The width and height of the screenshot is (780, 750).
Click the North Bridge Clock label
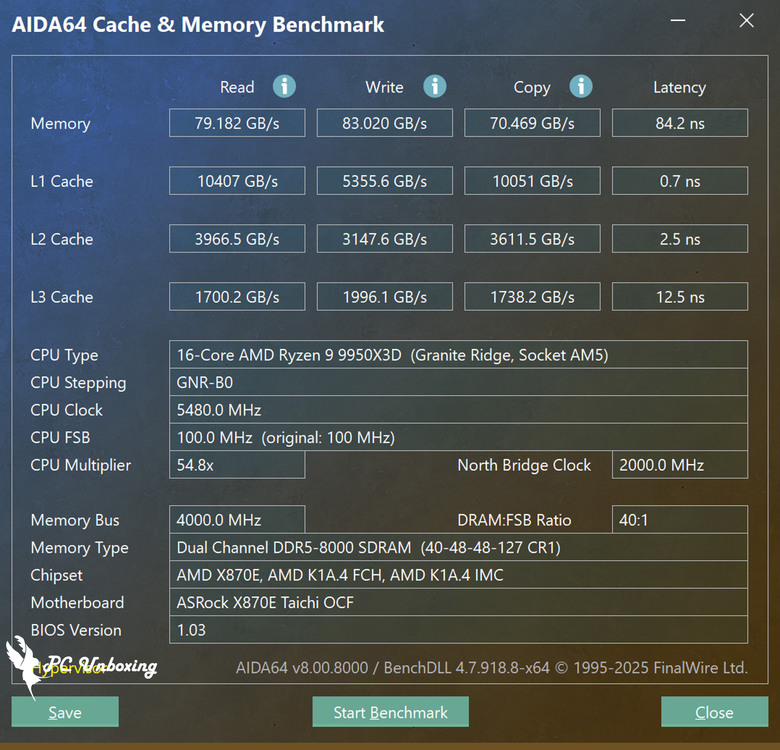(524, 465)
